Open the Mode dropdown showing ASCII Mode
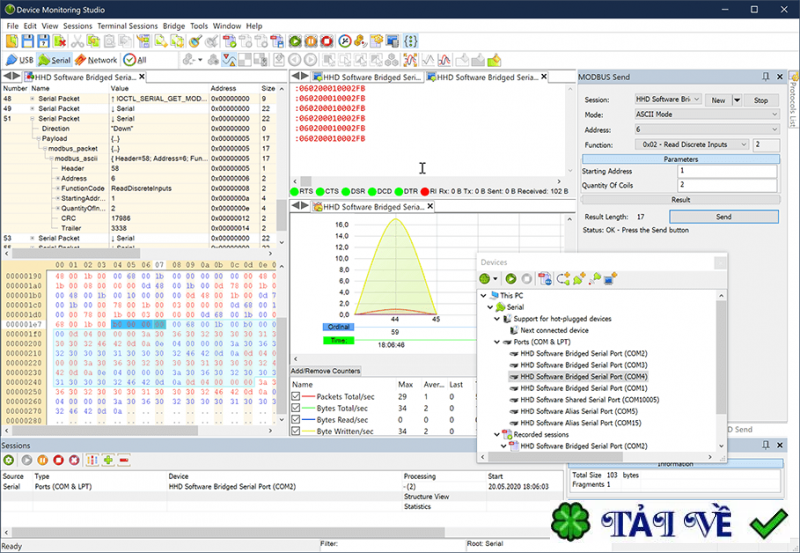The height and width of the screenshot is (553, 800). [706, 114]
